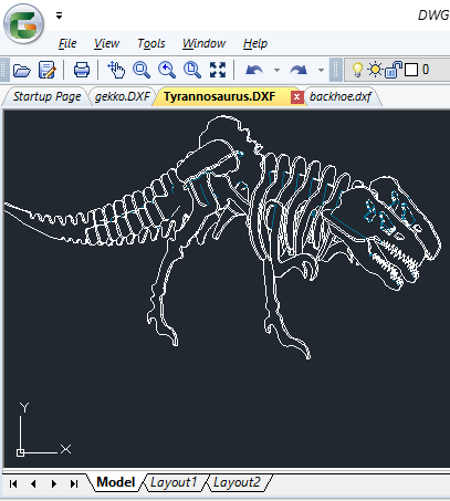Viewport: 450px width, 501px height.
Task: Switch to the gekko.DXF tab
Action: [x=122, y=97]
